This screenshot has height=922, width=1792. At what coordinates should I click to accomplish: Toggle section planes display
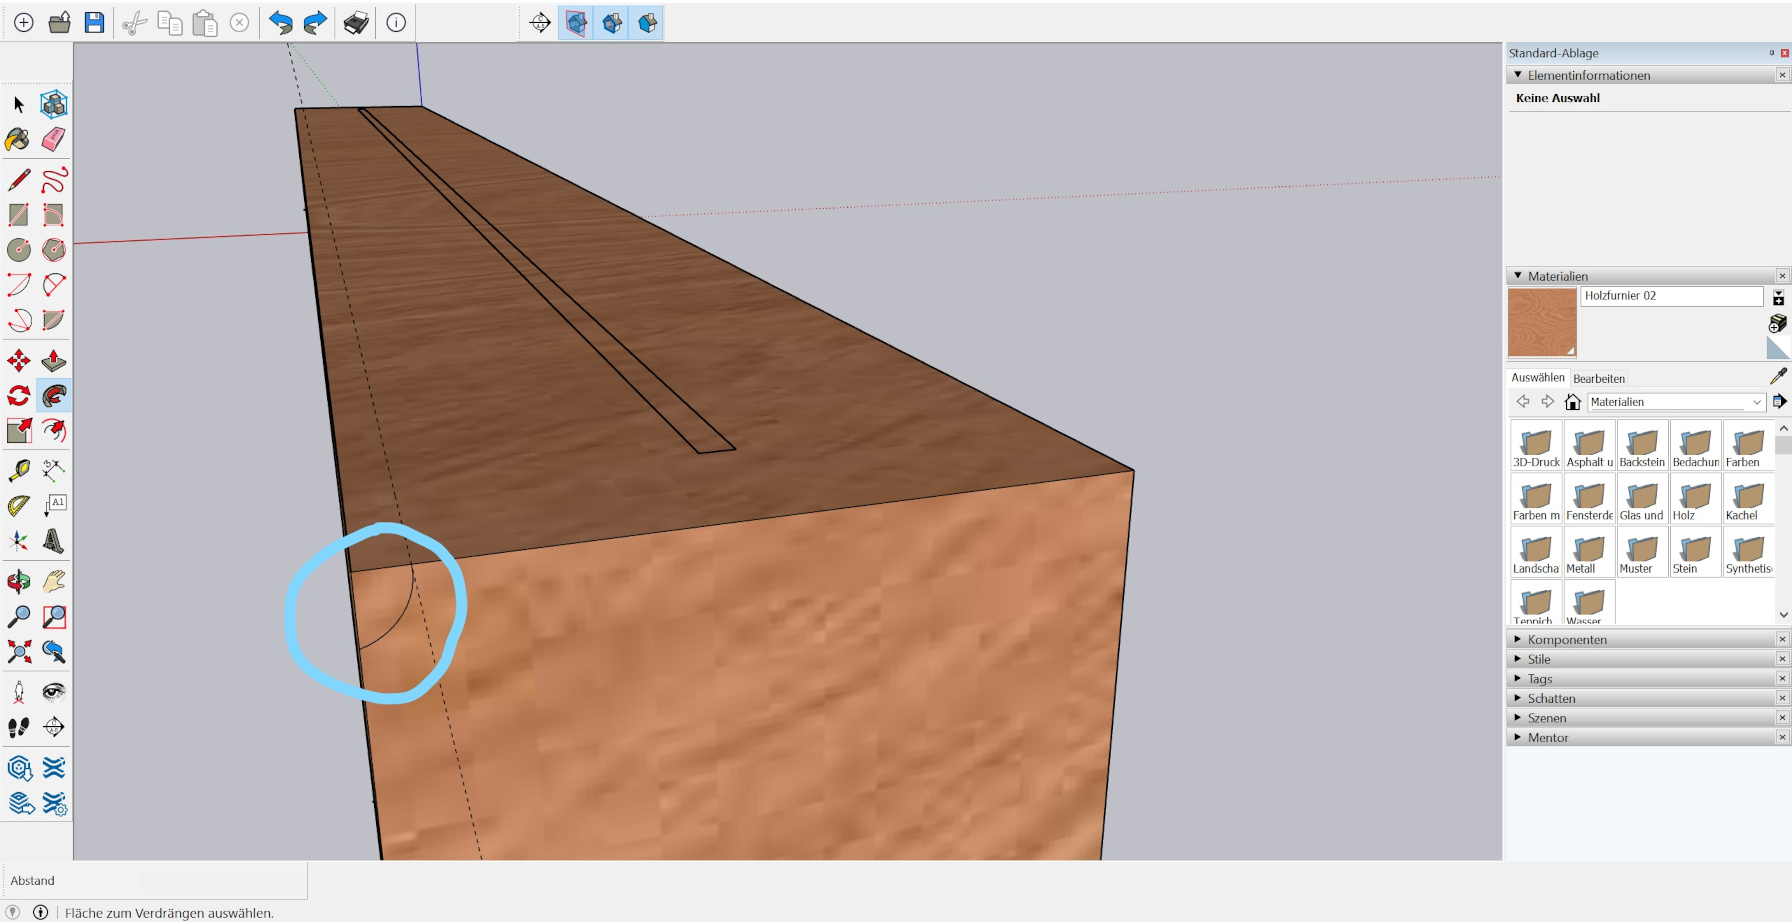pyautogui.click(x=576, y=23)
